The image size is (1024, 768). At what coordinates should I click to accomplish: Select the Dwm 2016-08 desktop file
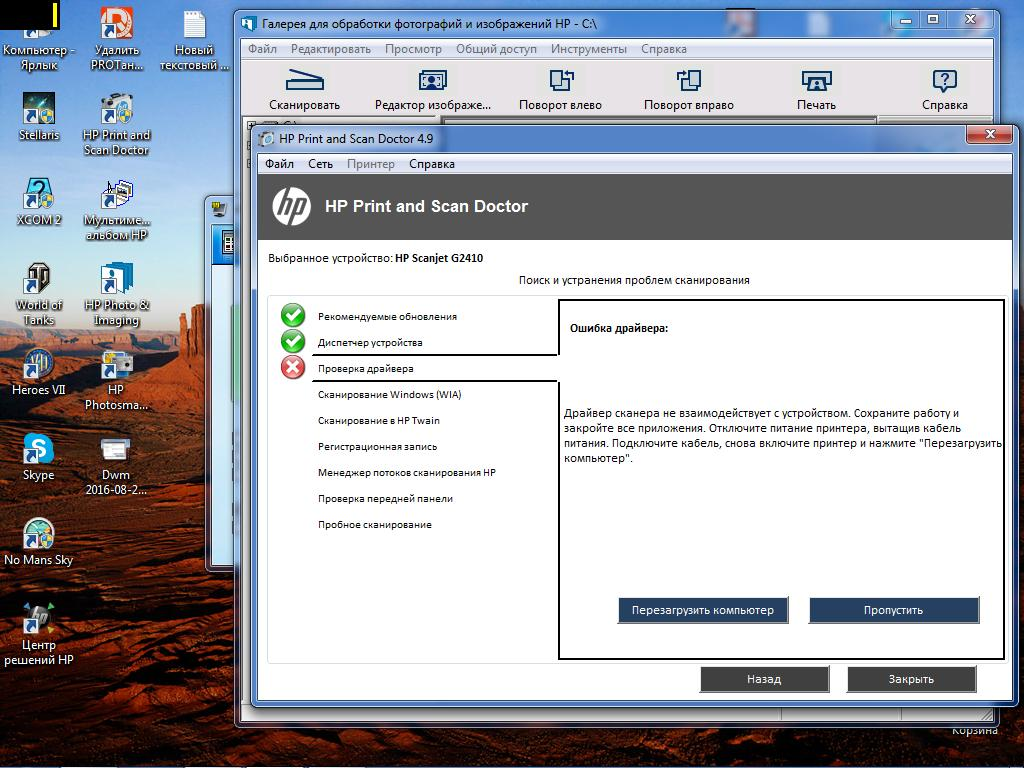pos(116,464)
